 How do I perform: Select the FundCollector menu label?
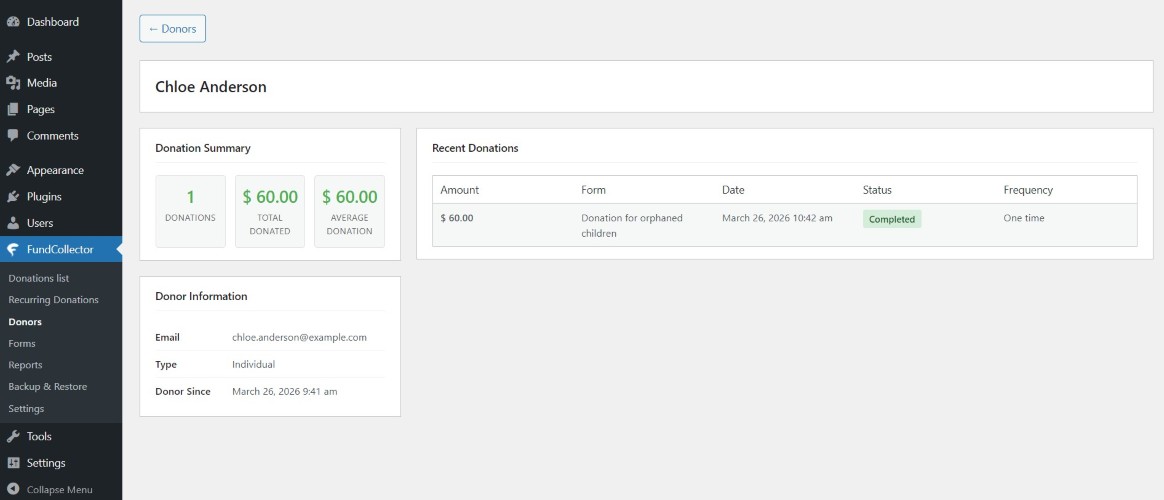[60, 250]
